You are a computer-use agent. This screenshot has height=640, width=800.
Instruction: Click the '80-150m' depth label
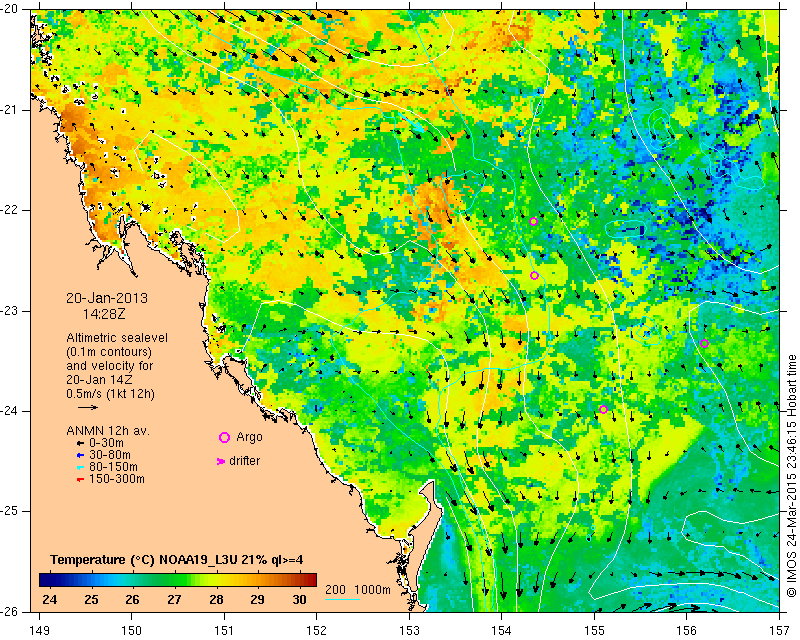point(113,467)
